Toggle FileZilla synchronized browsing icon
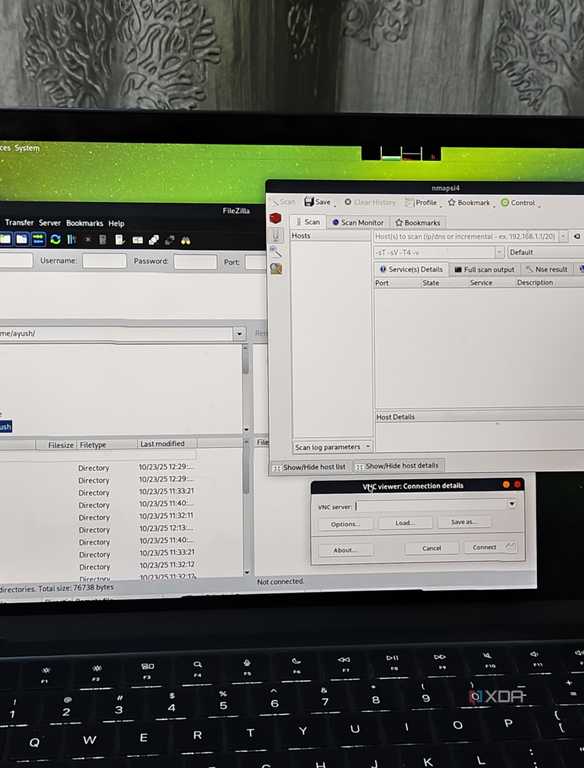 170,240
